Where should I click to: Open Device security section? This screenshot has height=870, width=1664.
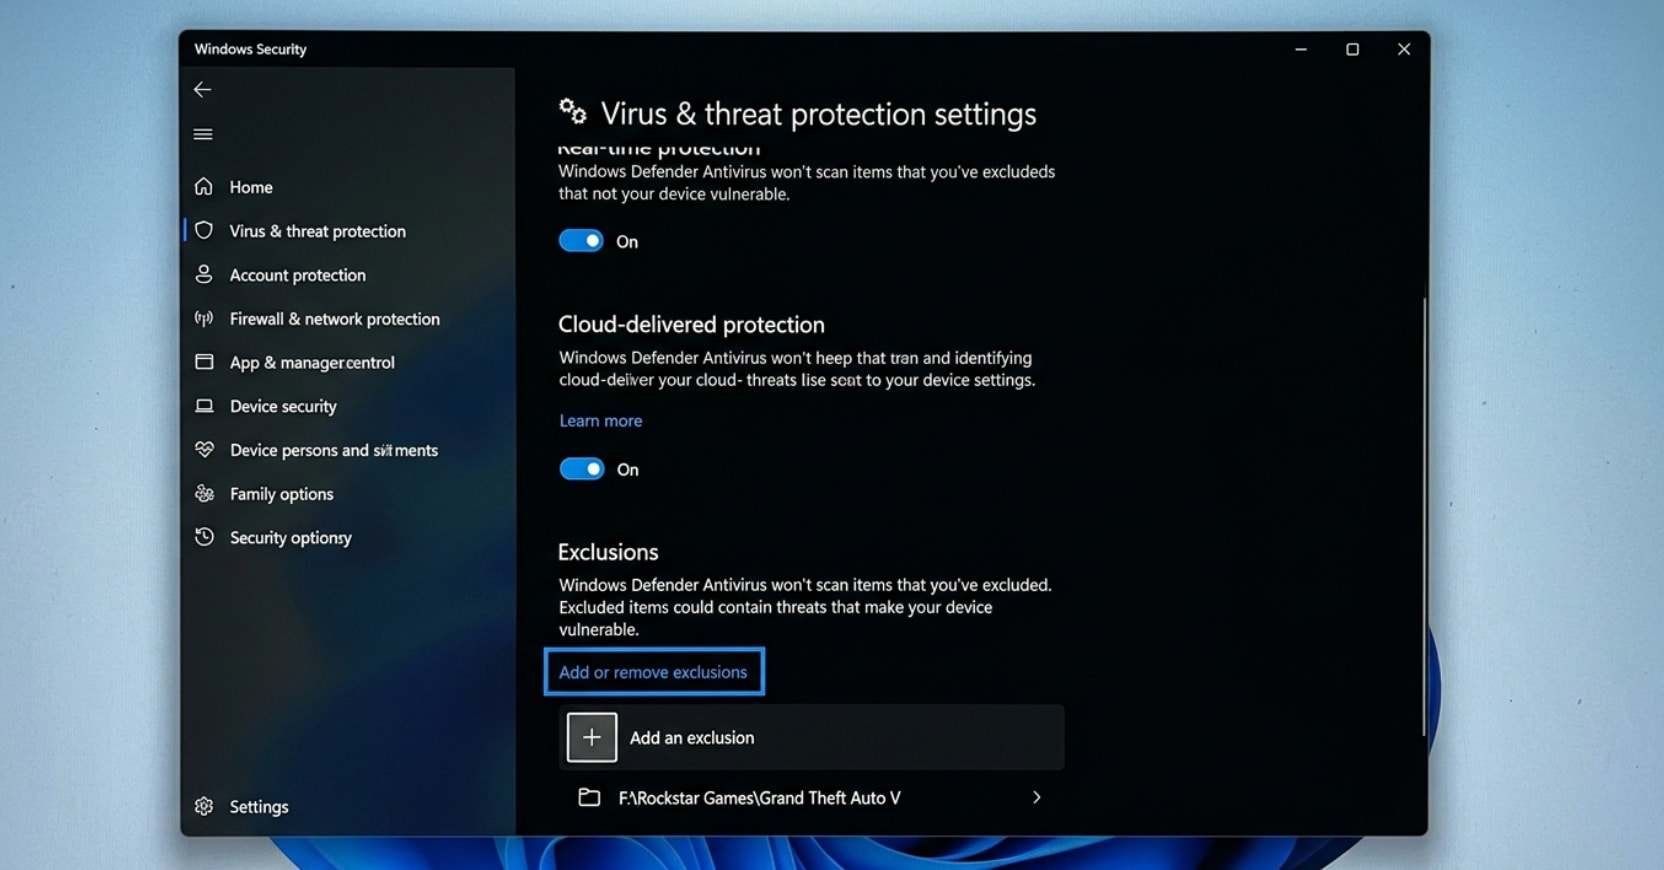pyautogui.click(x=283, y=406)
